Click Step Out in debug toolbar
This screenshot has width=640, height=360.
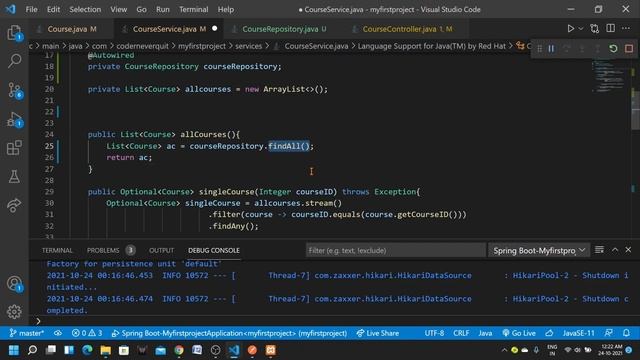[598, 49]
